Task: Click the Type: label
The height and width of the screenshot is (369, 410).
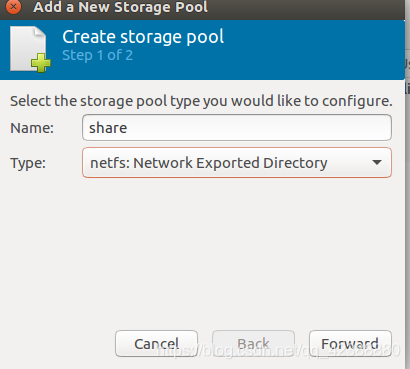Action: click(28, 163)
